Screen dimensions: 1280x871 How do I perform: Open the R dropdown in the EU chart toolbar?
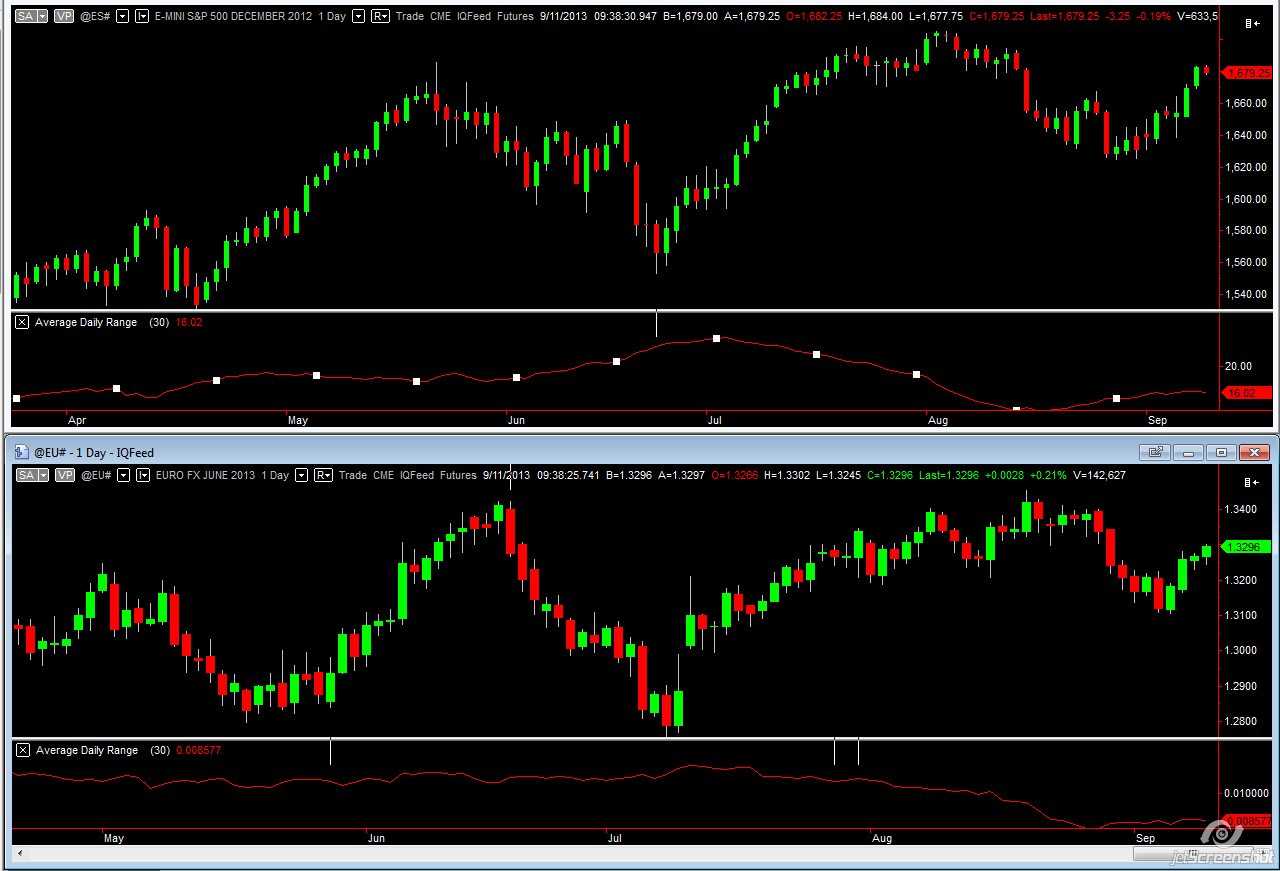(324, 475)
